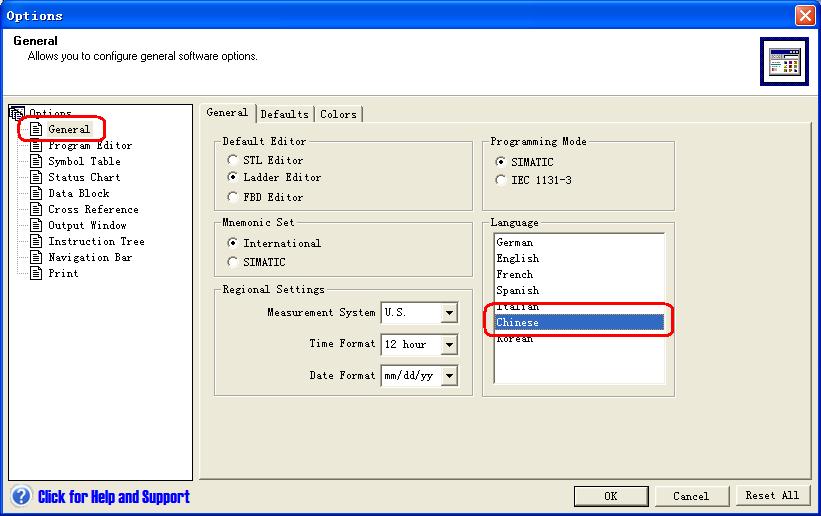Click the Symbol Table page icon
The width and height of the screenshot is (821, 516).
click(x=36, y=162)
